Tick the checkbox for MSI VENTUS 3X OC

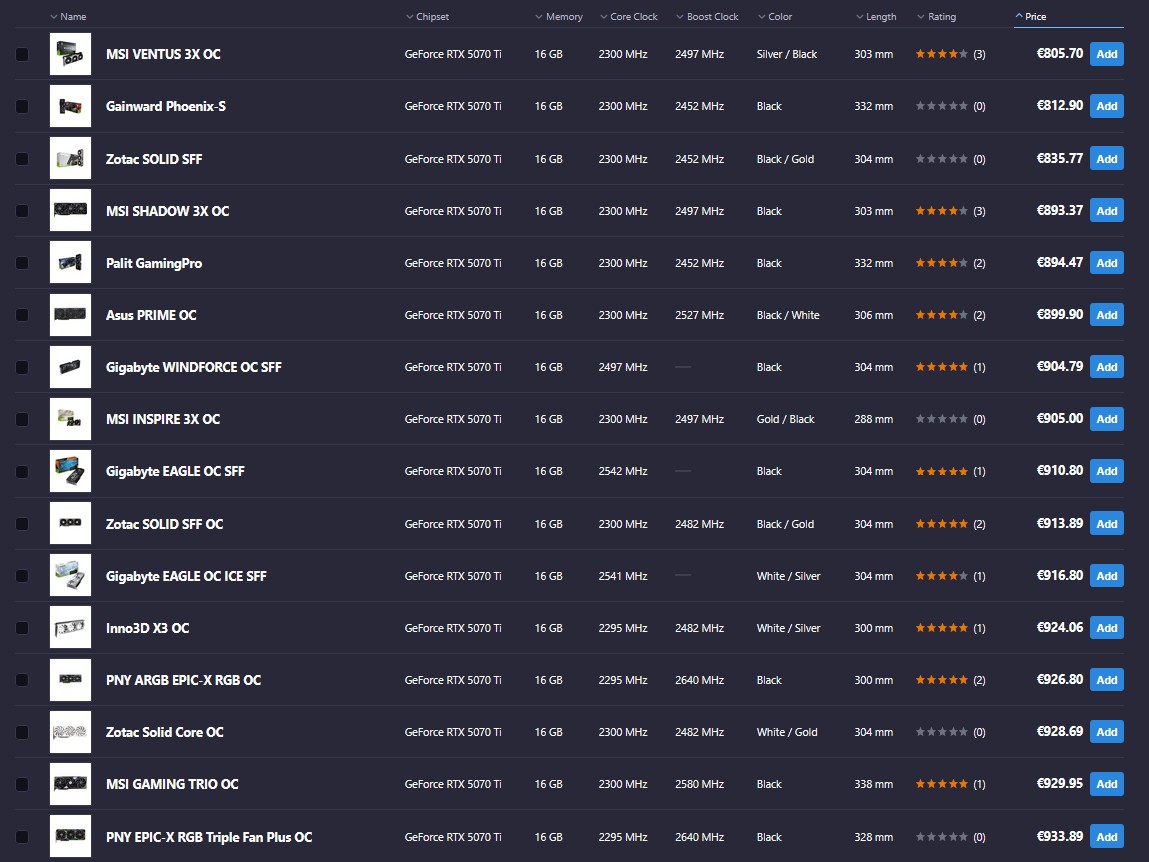pos(22,54)
